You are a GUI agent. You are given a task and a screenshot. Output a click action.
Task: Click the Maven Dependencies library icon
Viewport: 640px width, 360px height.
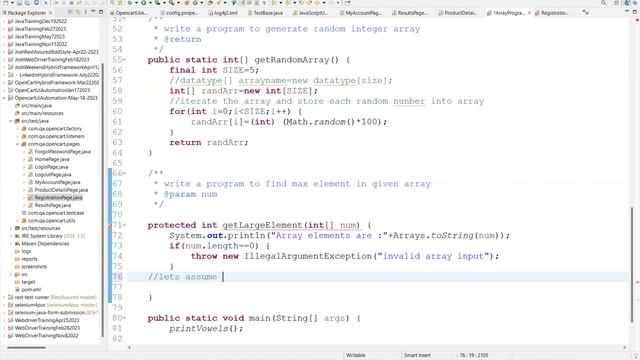coord(17,244)
